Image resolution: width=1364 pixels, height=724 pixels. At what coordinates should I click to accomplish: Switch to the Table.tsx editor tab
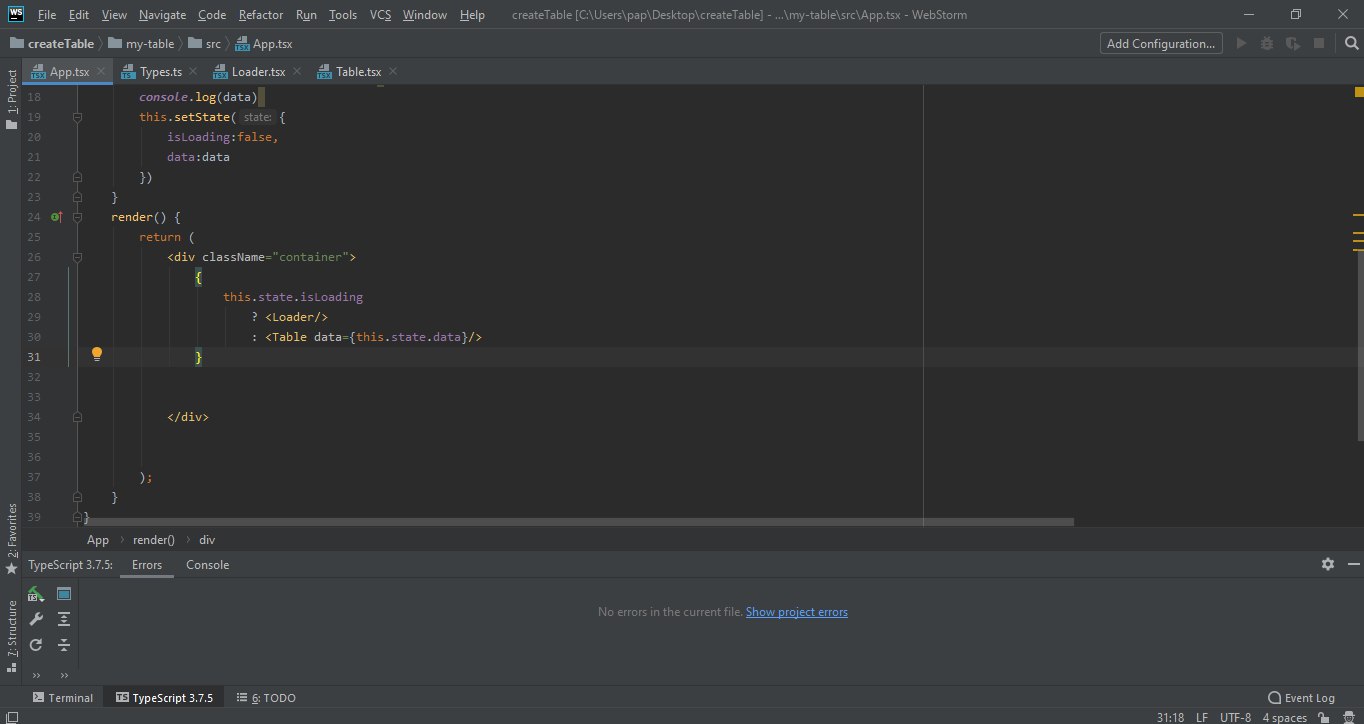point(357,72)
